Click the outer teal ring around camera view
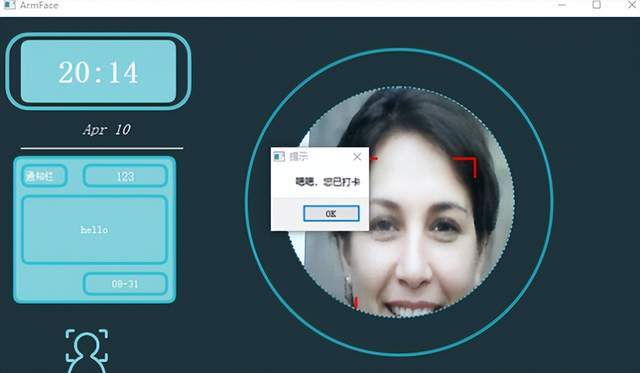Image resolution: width=640 pixels, height=373 pixels. [x=400, y=49]
